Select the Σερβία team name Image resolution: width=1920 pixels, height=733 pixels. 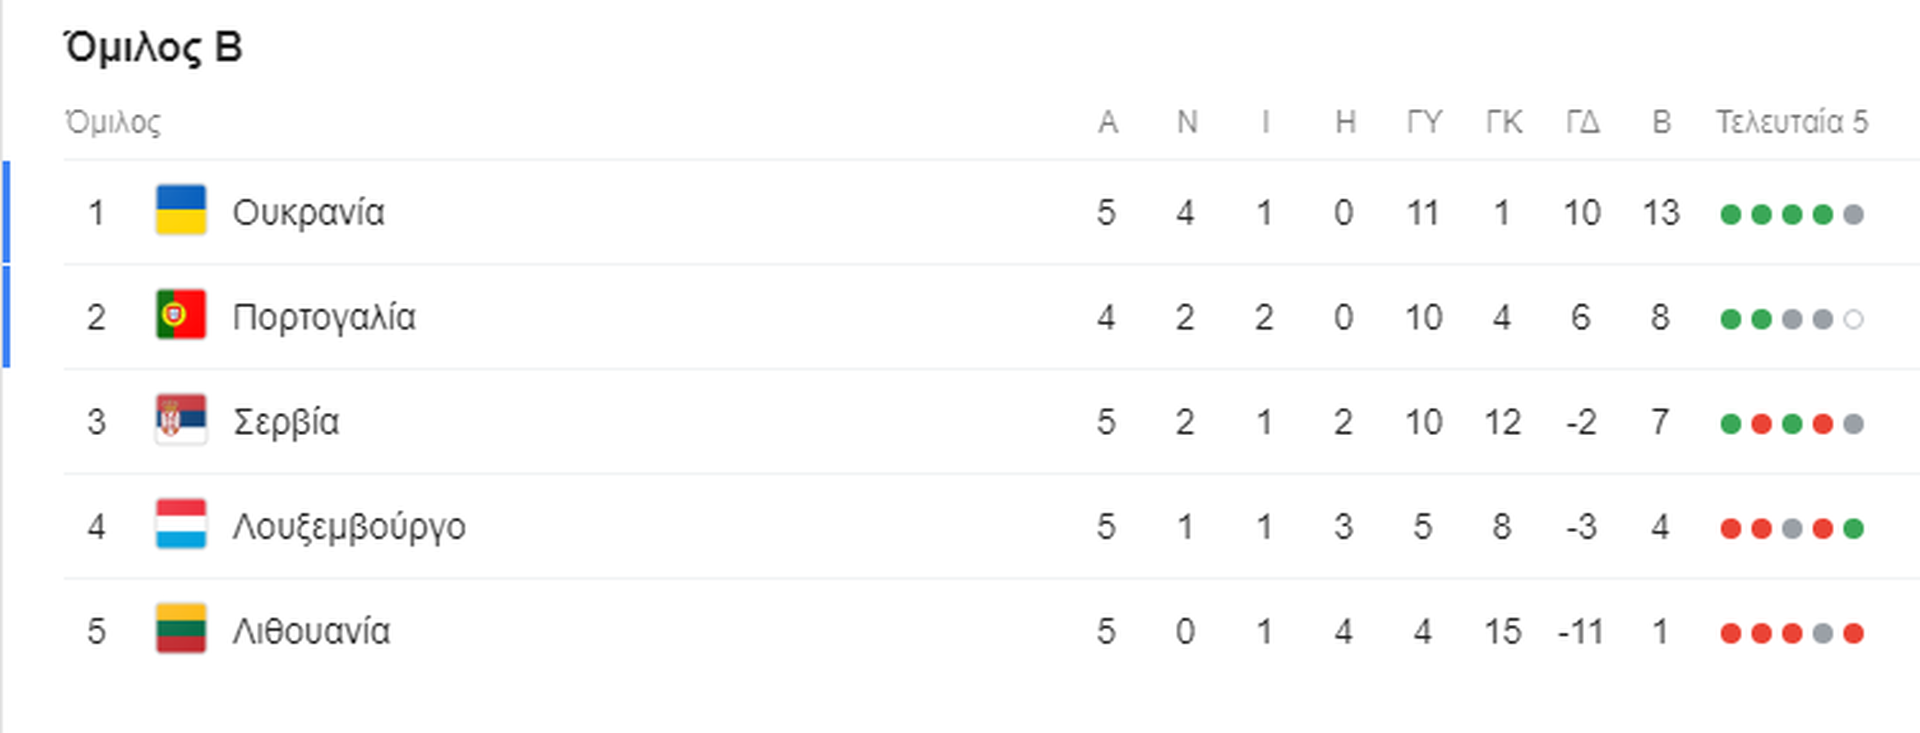[286, 422]
